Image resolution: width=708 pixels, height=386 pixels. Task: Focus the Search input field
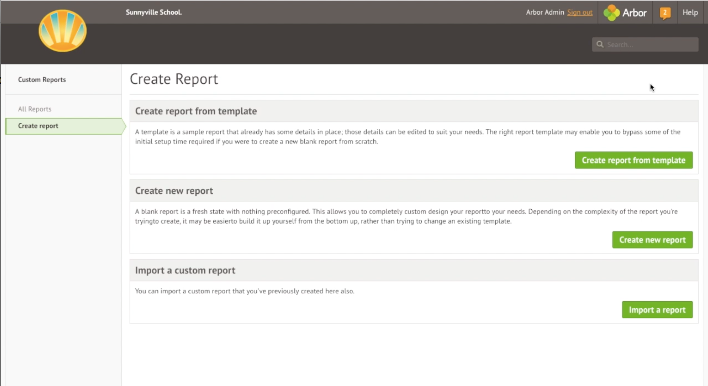(645, 44)
